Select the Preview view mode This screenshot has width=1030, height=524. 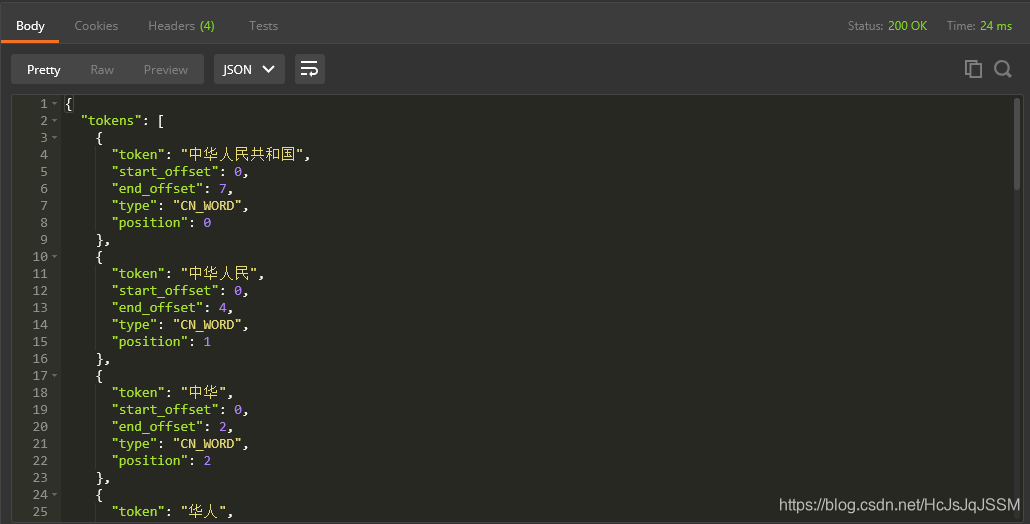click(166, 70)
